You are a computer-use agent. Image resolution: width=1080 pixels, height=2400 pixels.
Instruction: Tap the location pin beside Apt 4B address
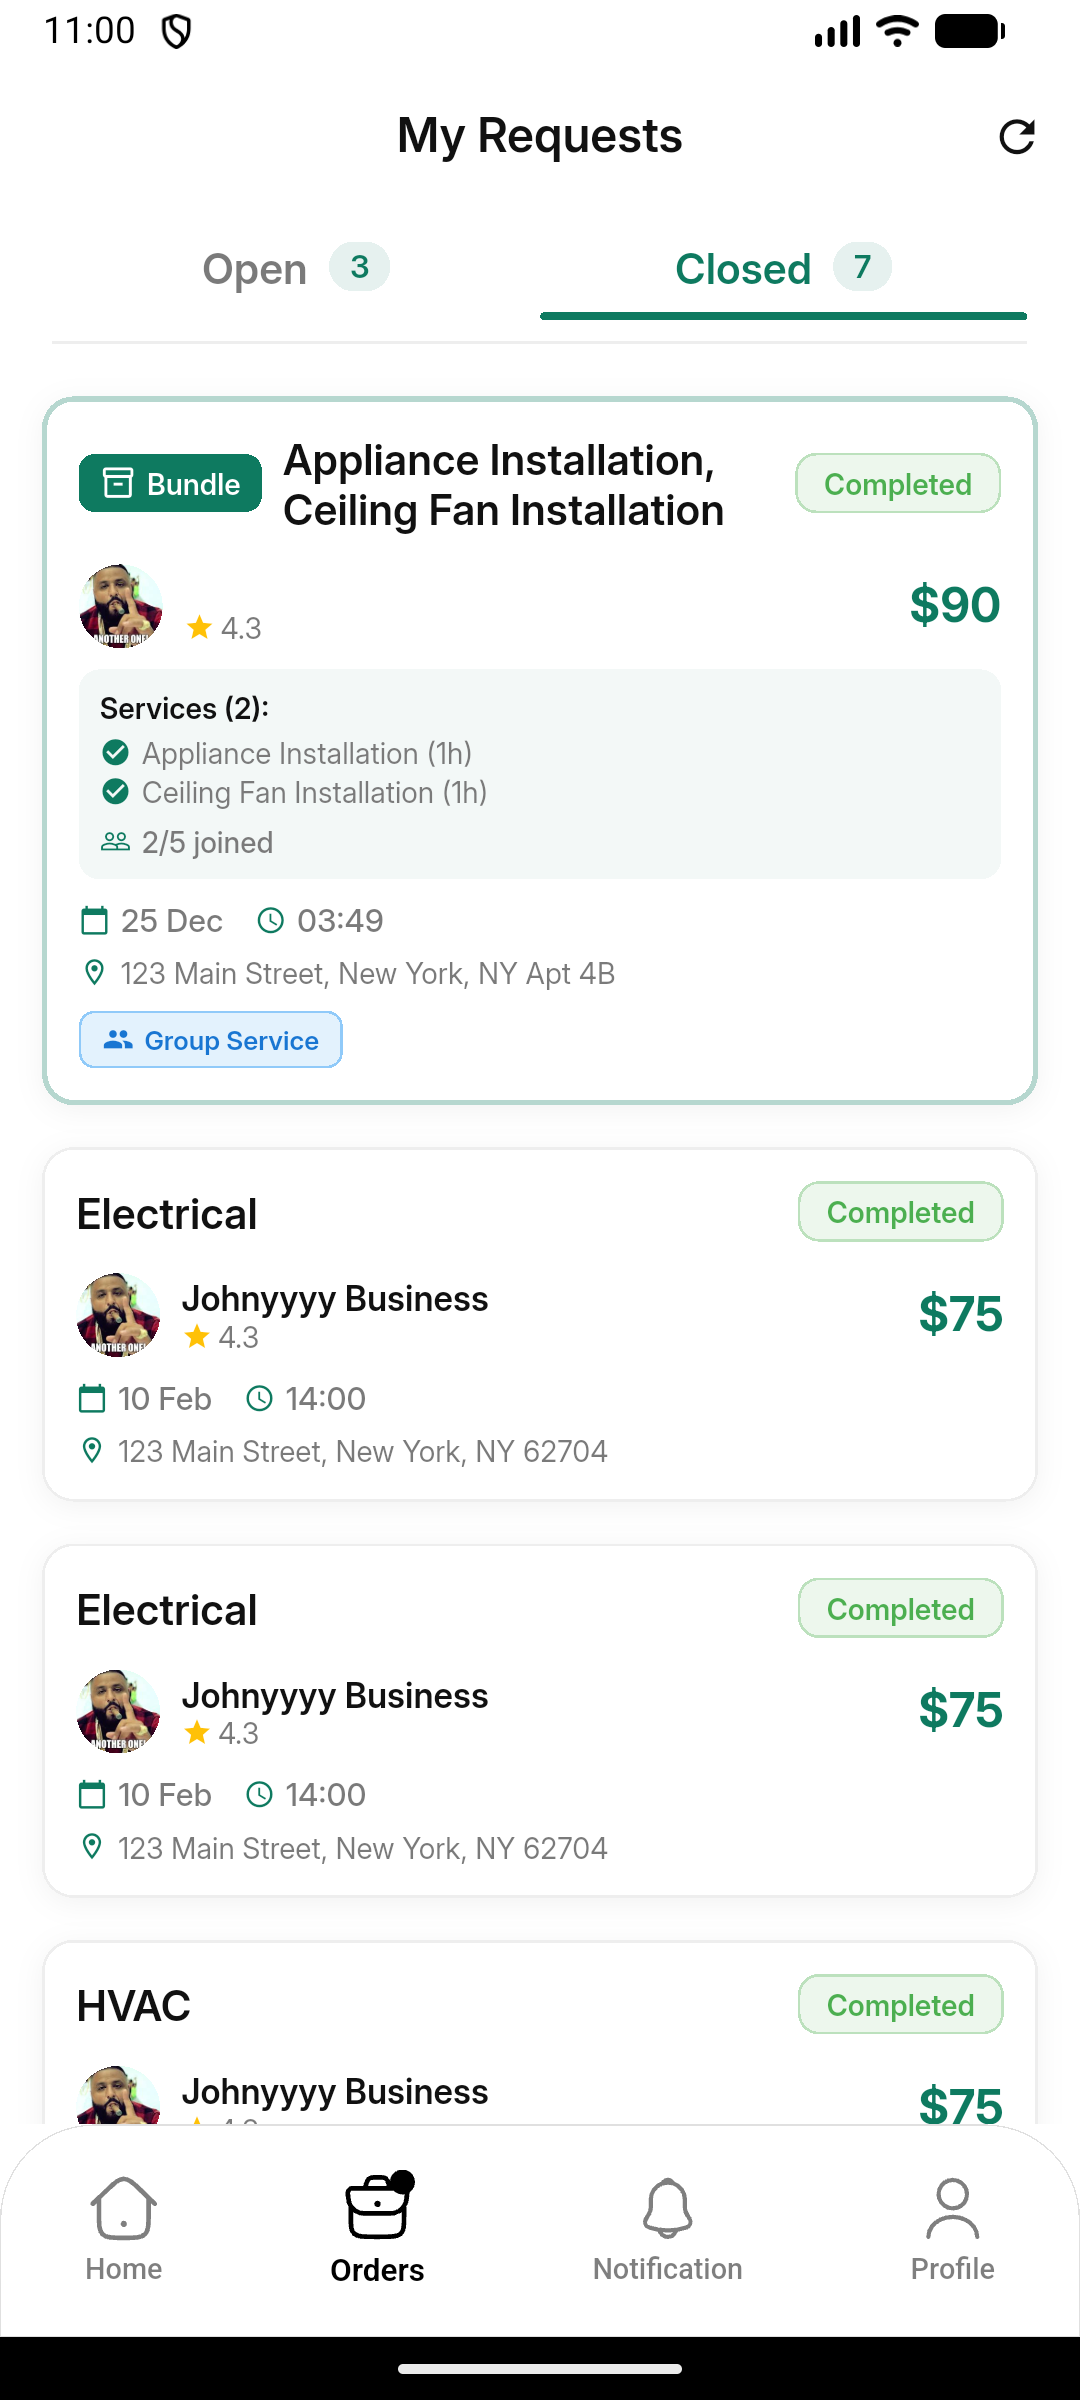[x=95, y=972]
